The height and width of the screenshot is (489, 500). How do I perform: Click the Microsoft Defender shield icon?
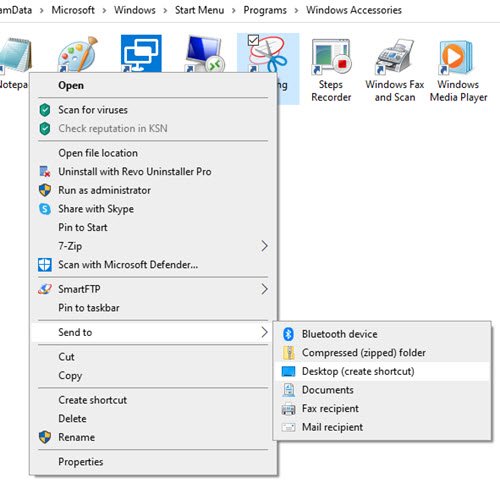pyautogui.click(x=45, y=265)
